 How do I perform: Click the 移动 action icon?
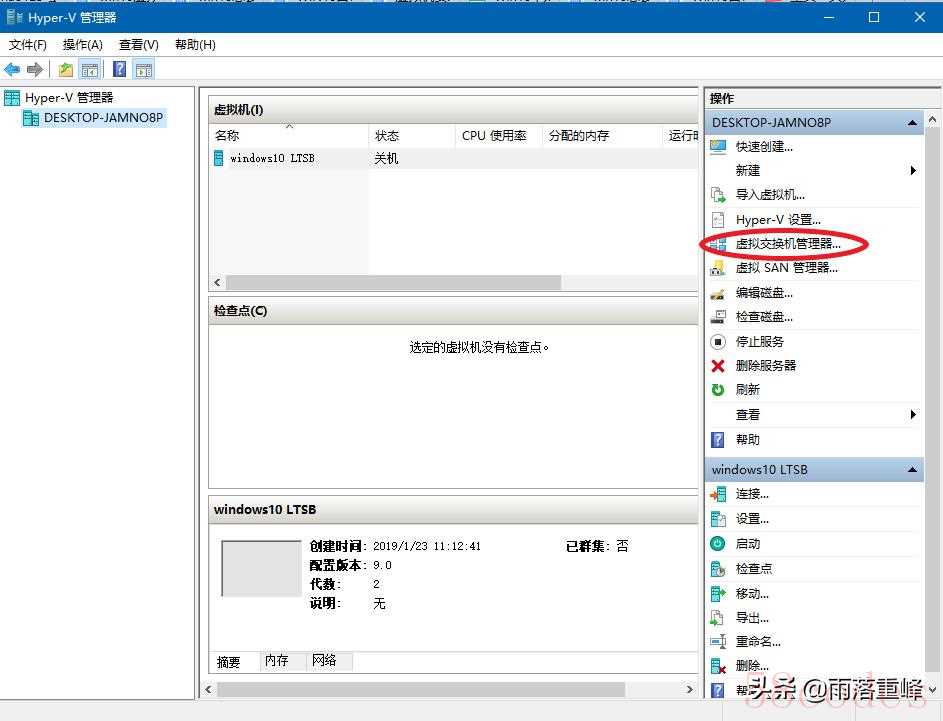click(x=718, y=594)
